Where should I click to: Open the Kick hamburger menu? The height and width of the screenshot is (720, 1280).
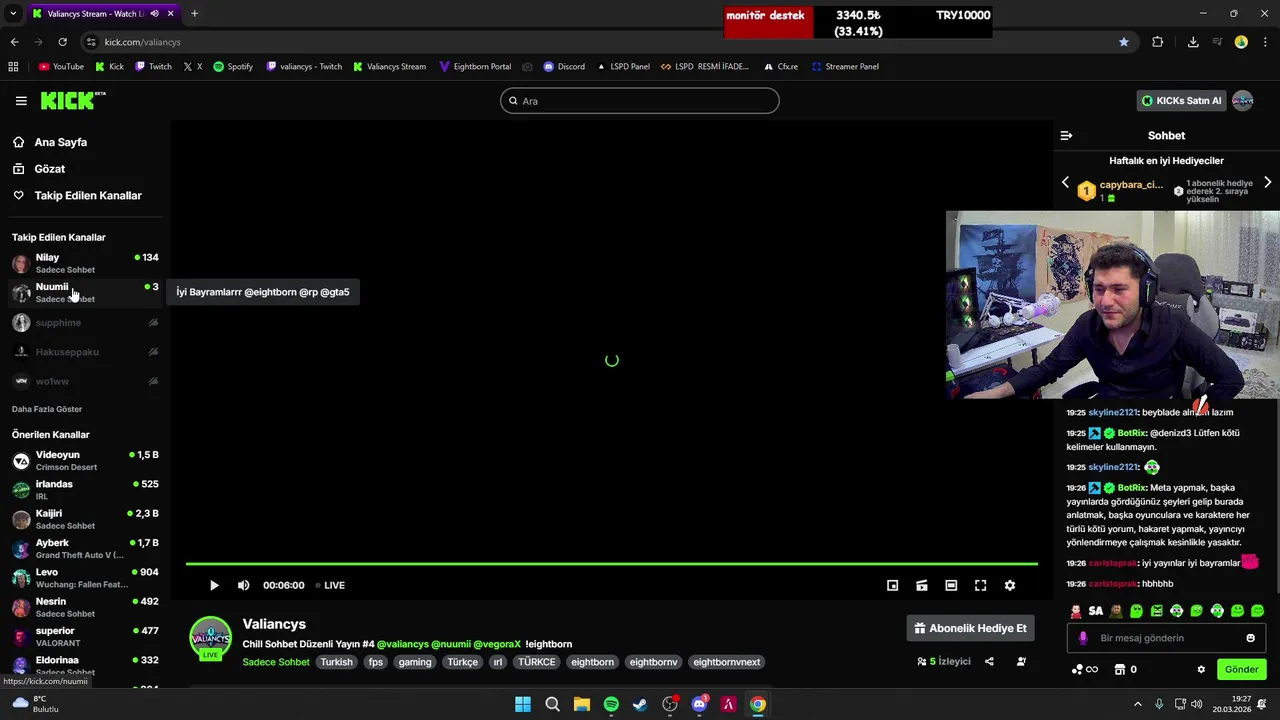coord(21,101)
